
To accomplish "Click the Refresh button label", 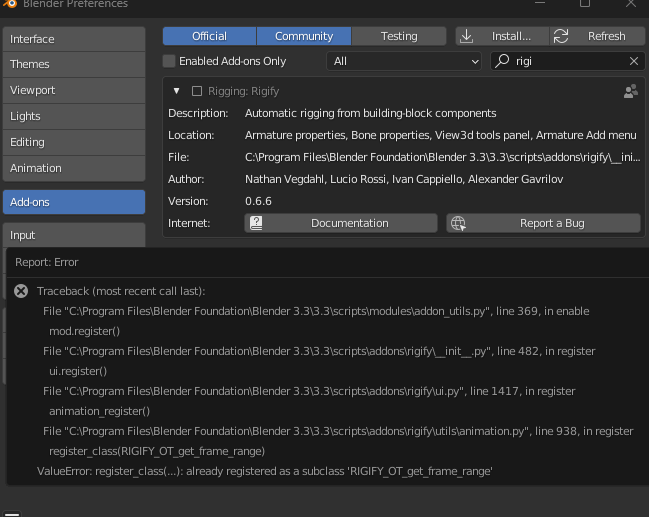I will click(606, 36).
